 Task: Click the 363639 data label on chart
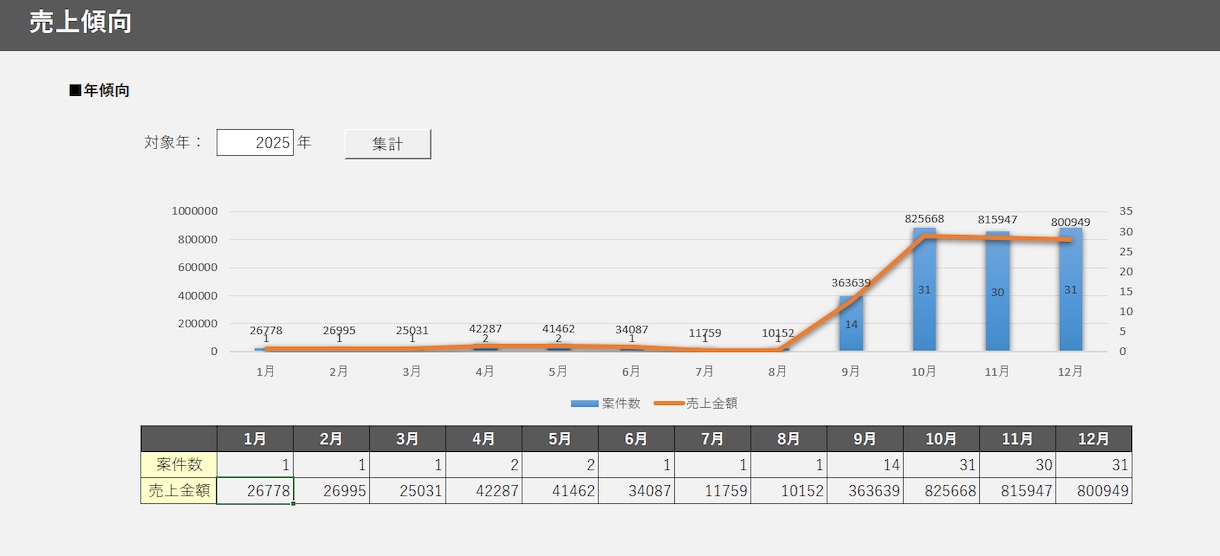click(851, 283)
